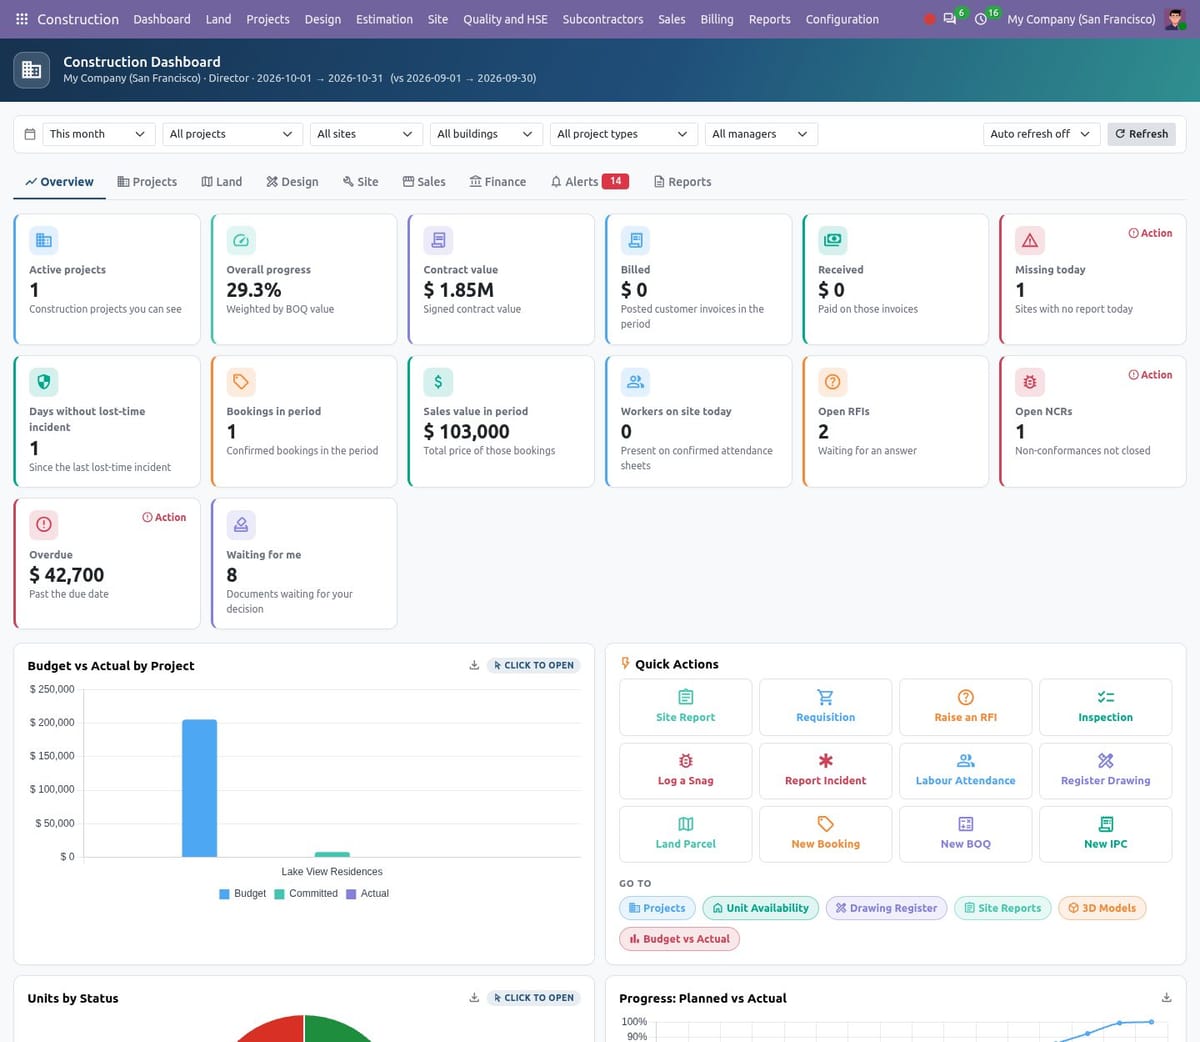1200x1042 pixels.
Task: Go to Budget vs Actual link chip
Action: point(680,939)
